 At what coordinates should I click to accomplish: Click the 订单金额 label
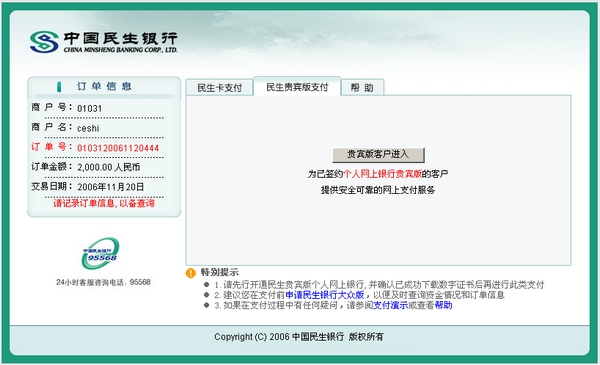[51, 167]
